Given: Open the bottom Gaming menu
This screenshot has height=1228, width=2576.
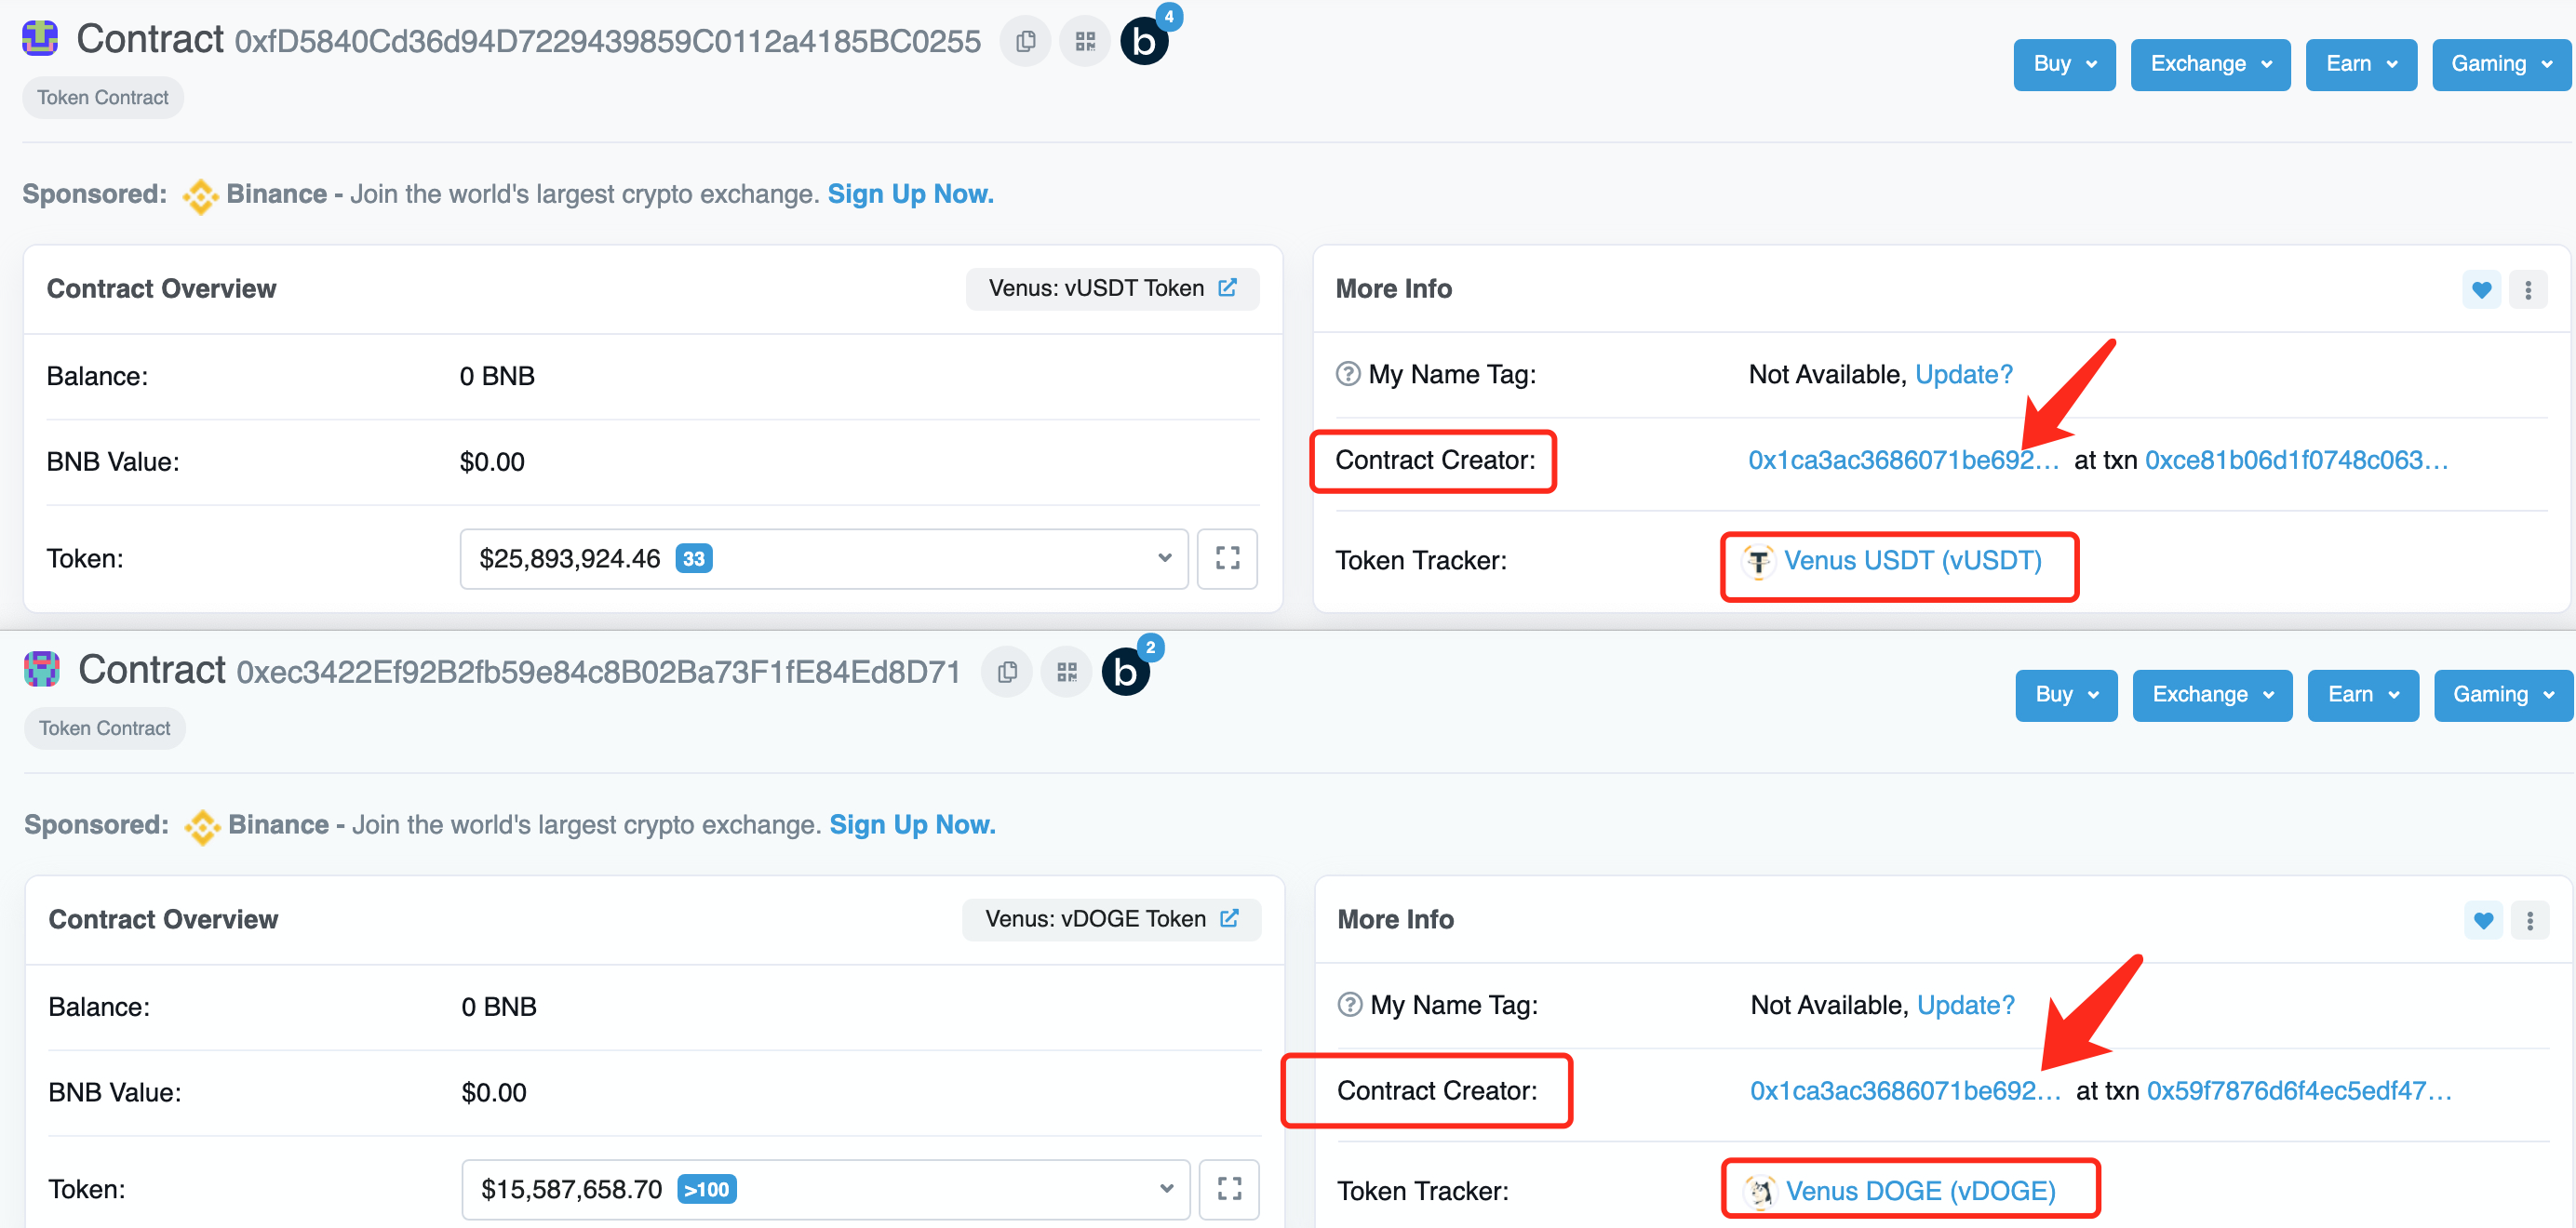Looking at the screenshot, I should point(2502,695).
